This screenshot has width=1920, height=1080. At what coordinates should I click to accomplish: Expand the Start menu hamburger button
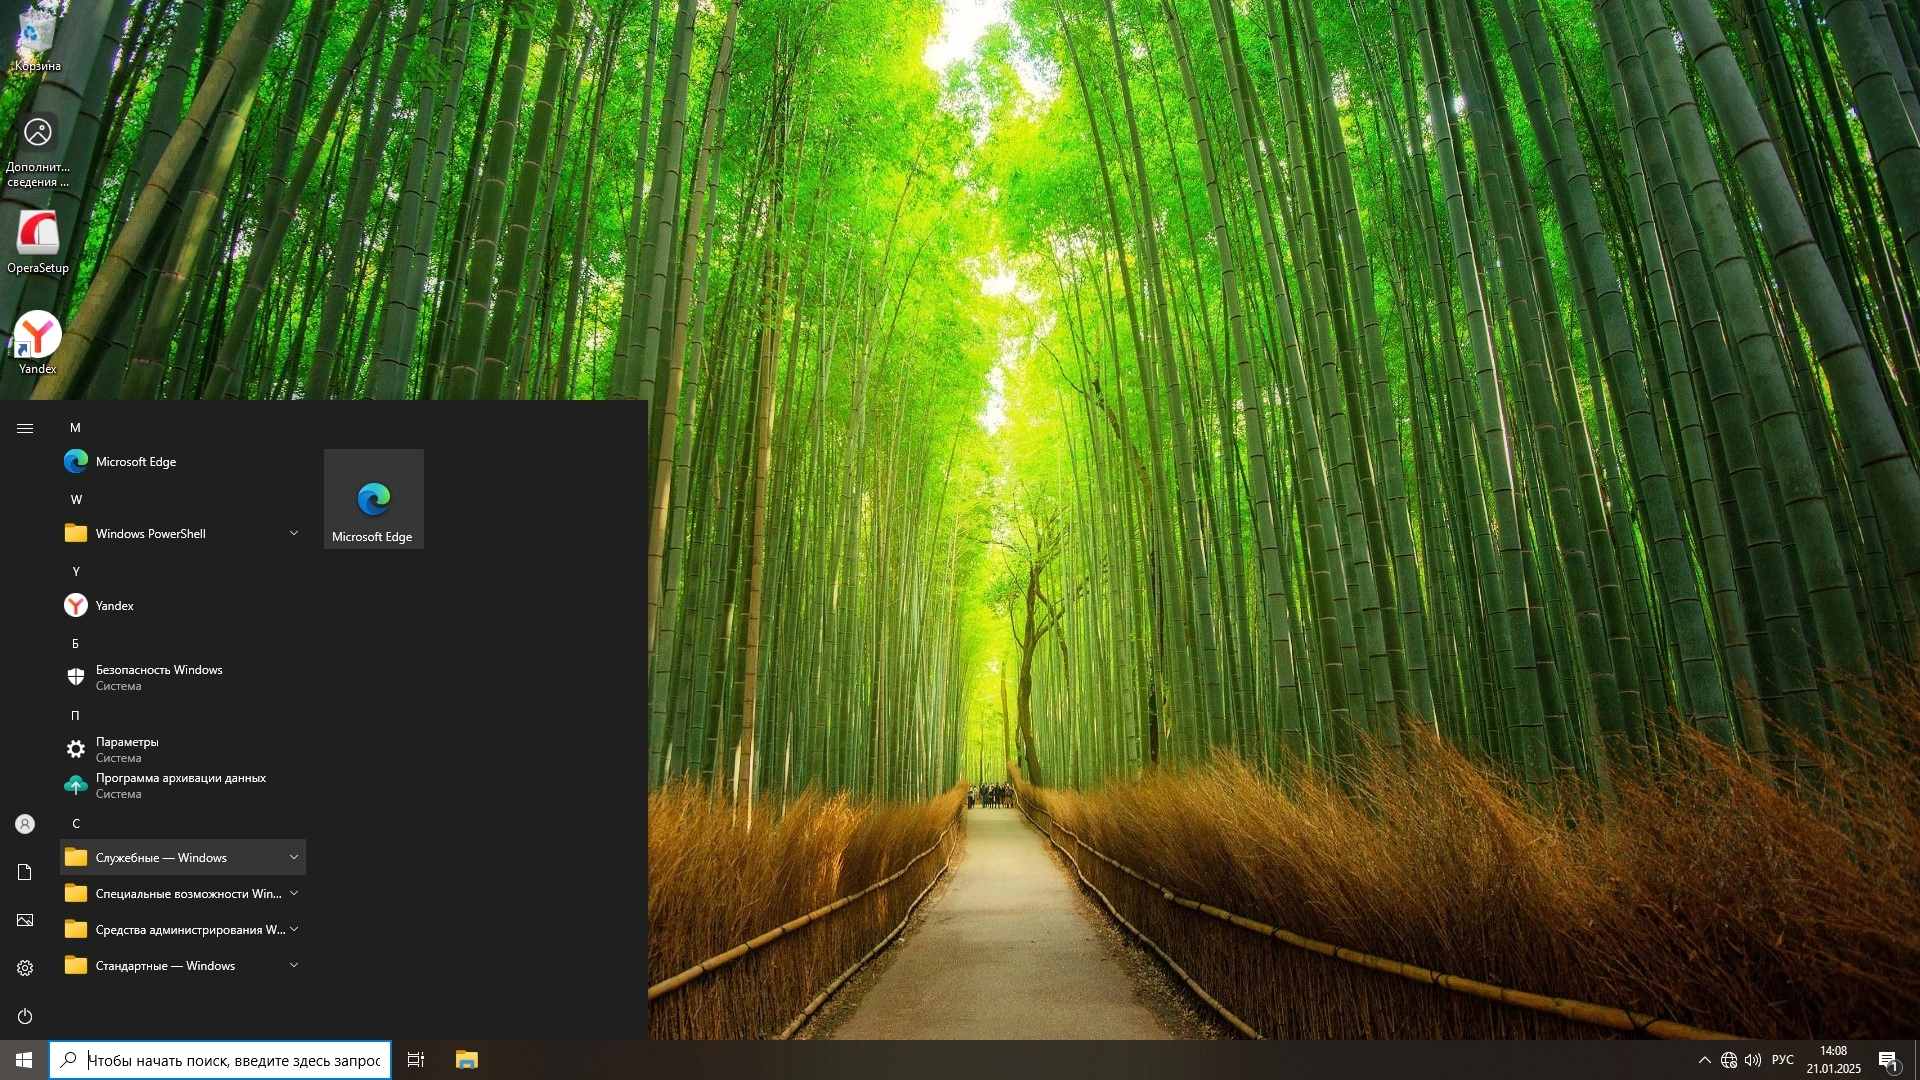[25, 428]
